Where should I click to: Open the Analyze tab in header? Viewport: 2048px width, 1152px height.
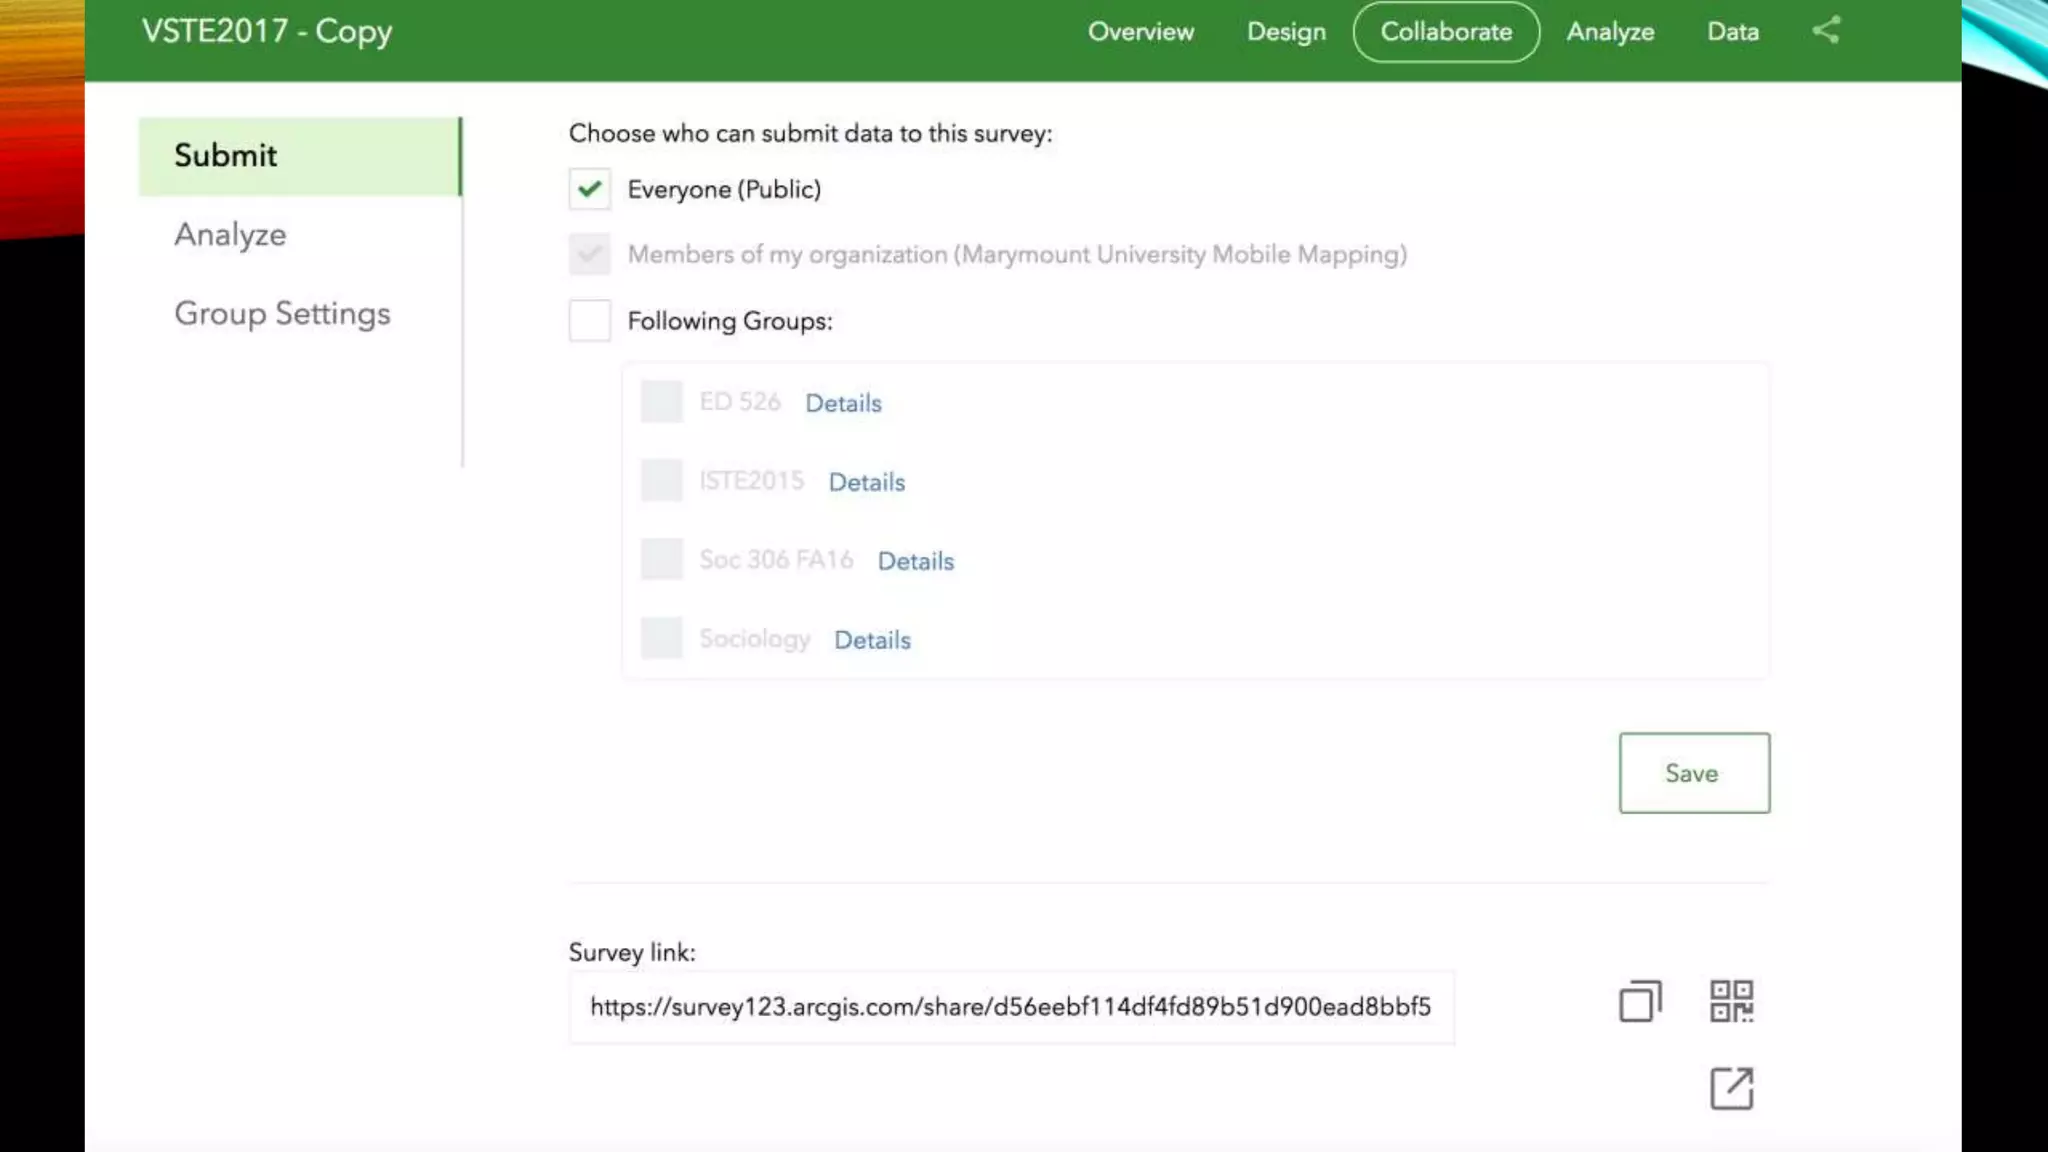[x=1610, y=32]
